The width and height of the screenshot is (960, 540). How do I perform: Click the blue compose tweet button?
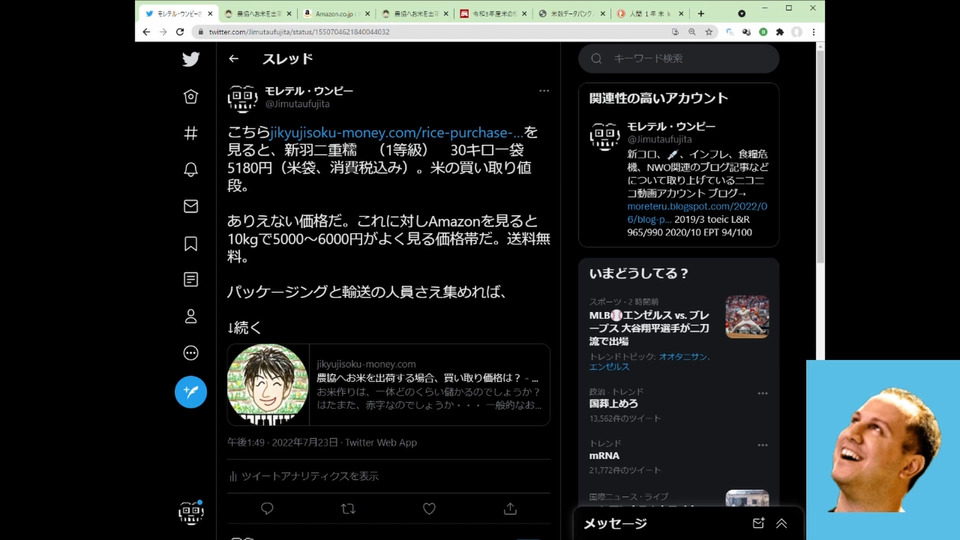point(191,392)
